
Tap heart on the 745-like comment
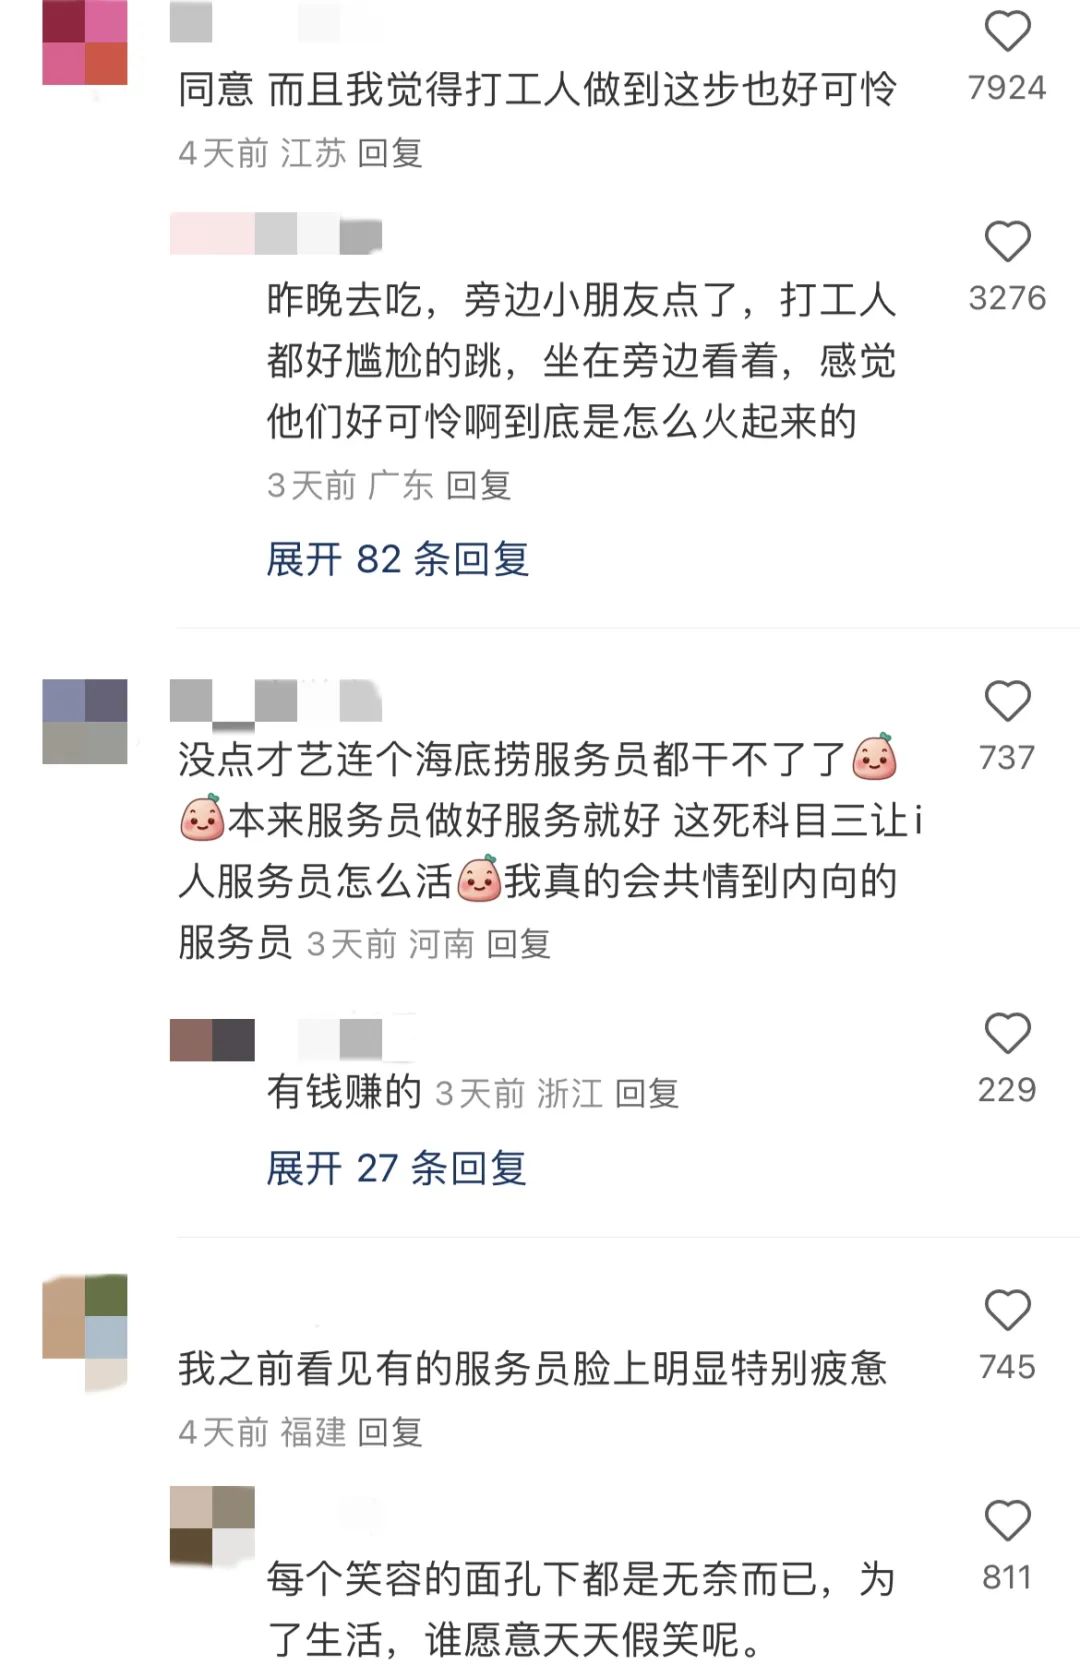1007,1311
